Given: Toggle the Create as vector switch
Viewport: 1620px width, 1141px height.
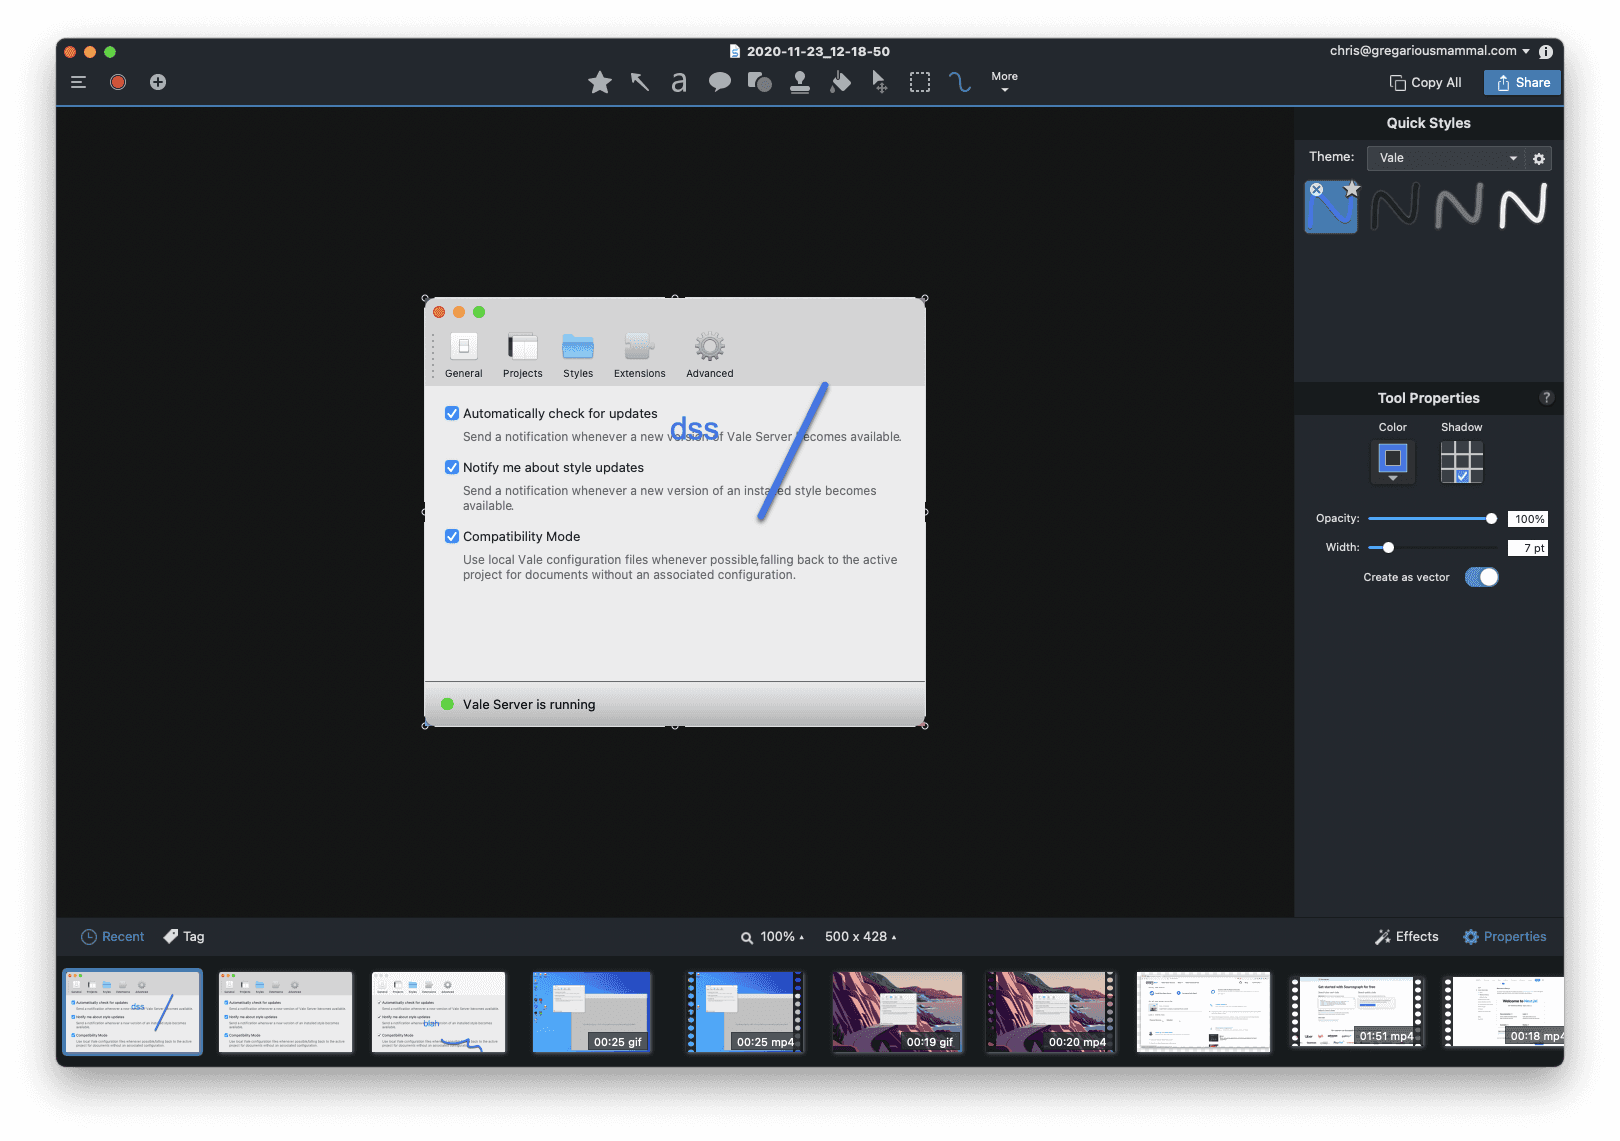Looking at the screenshot, I should [x=1481, y=577].
